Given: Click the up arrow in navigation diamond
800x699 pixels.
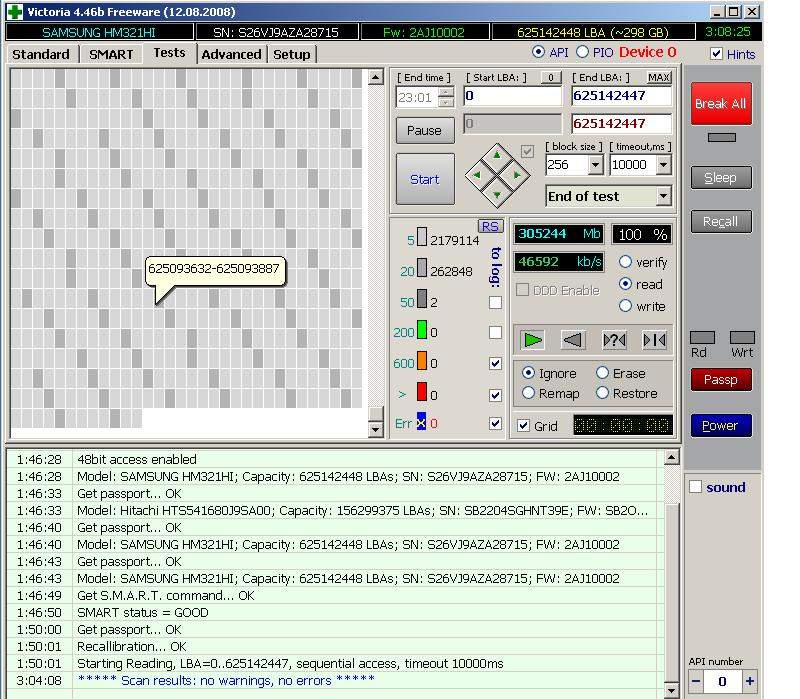Looking at the screenshot, I should [497, 155].
